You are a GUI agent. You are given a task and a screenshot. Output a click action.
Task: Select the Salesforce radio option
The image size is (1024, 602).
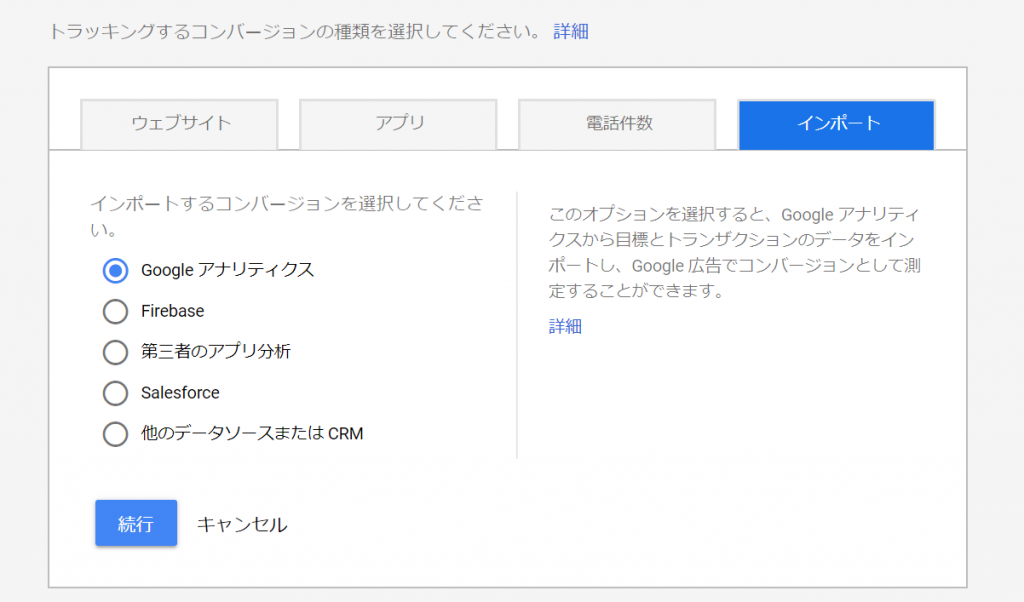click(116, 393)
